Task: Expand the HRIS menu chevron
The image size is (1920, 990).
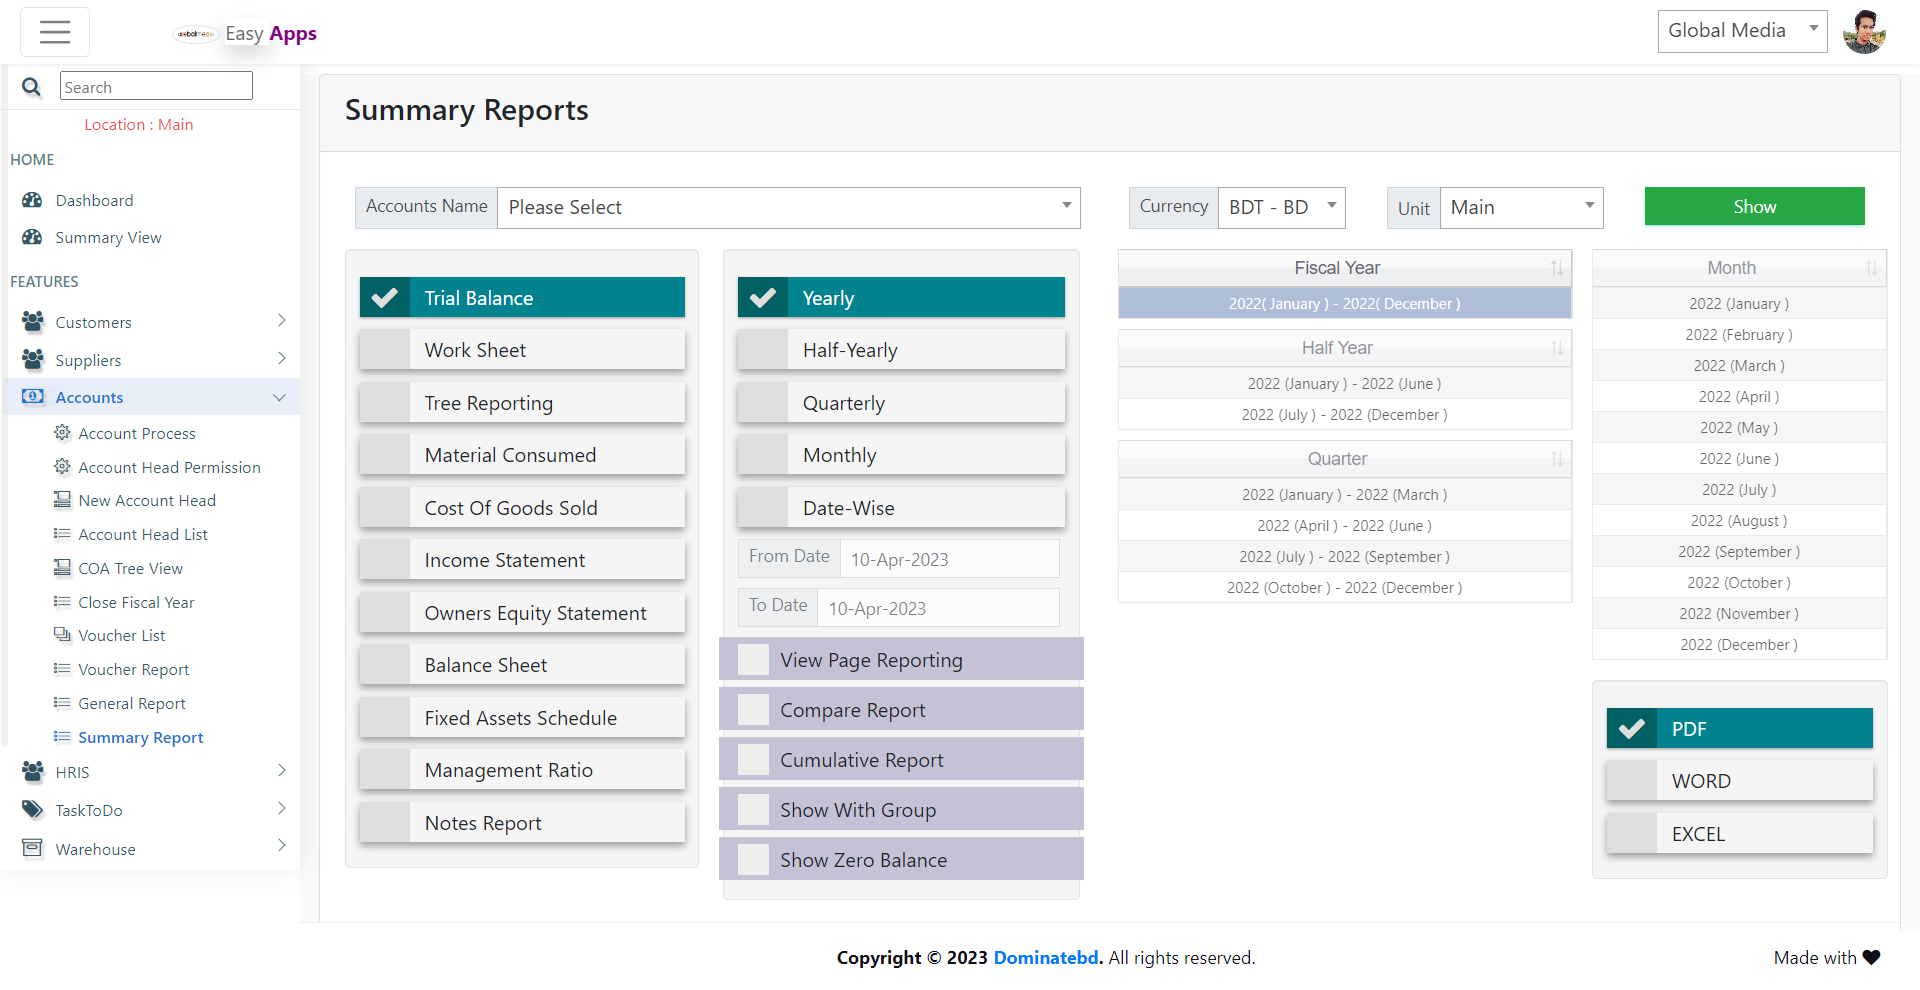Action: [x=281, y=770]
